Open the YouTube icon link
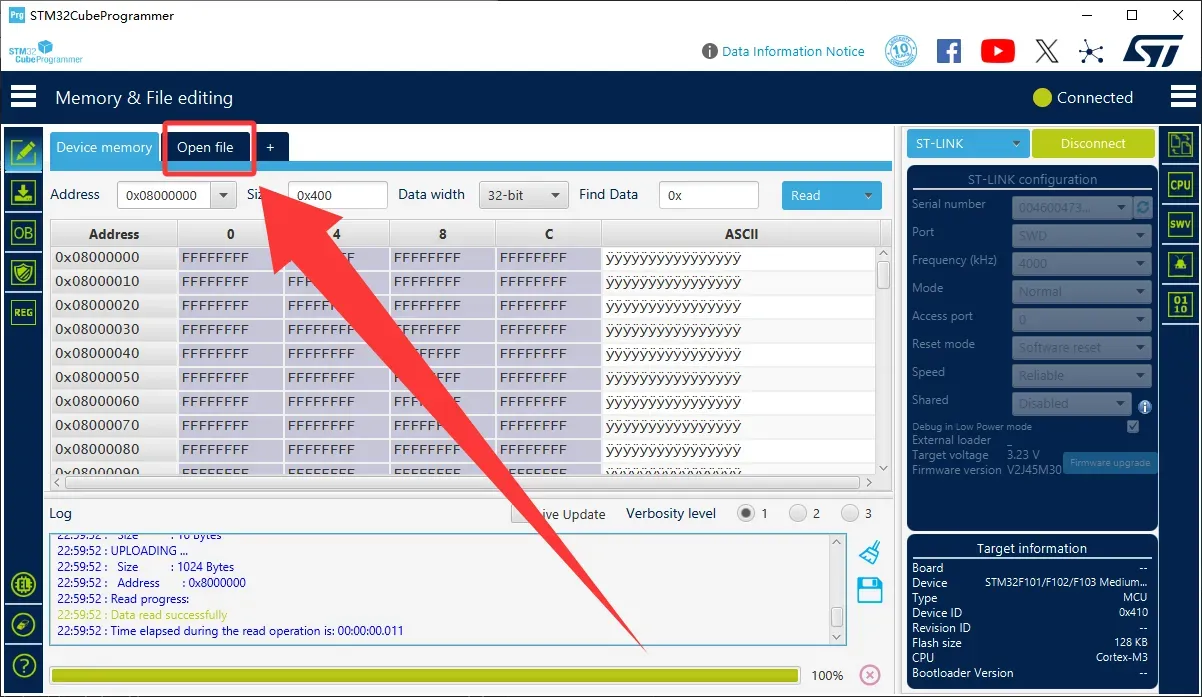The image size is (1202, 697). [x=997, y=51]
